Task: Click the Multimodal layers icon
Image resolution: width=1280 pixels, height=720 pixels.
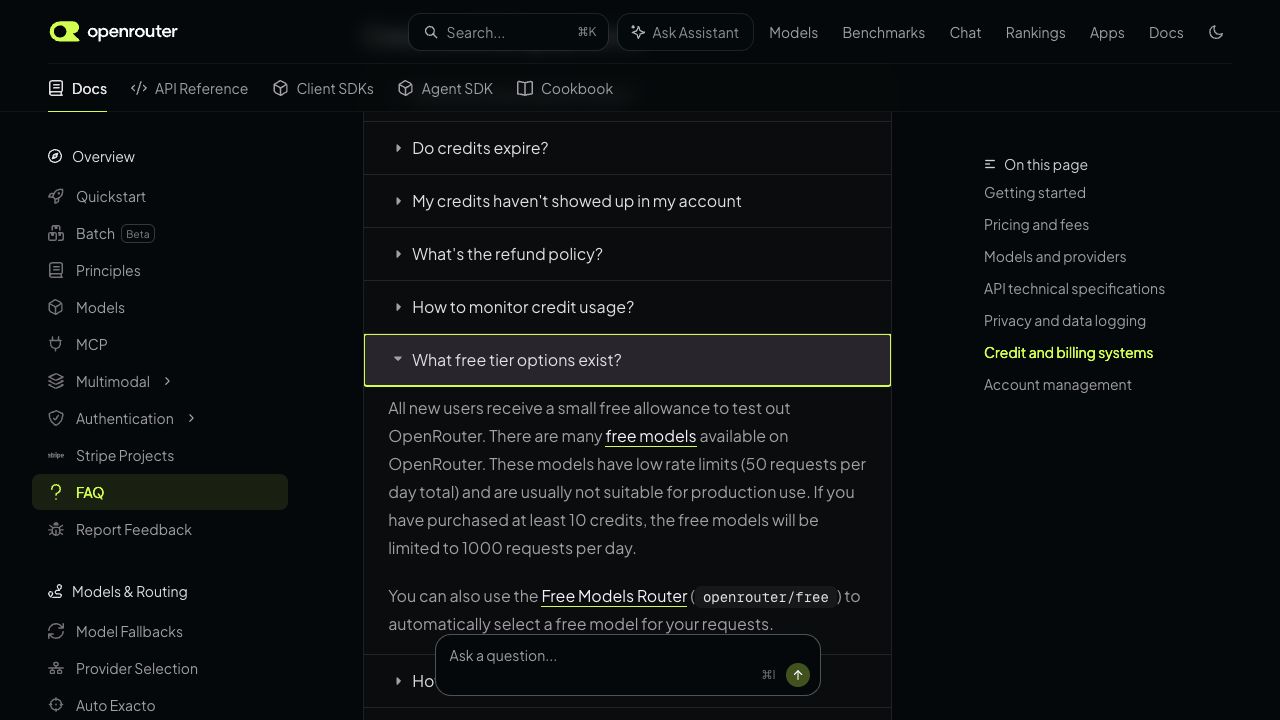Action: [56, 382]
